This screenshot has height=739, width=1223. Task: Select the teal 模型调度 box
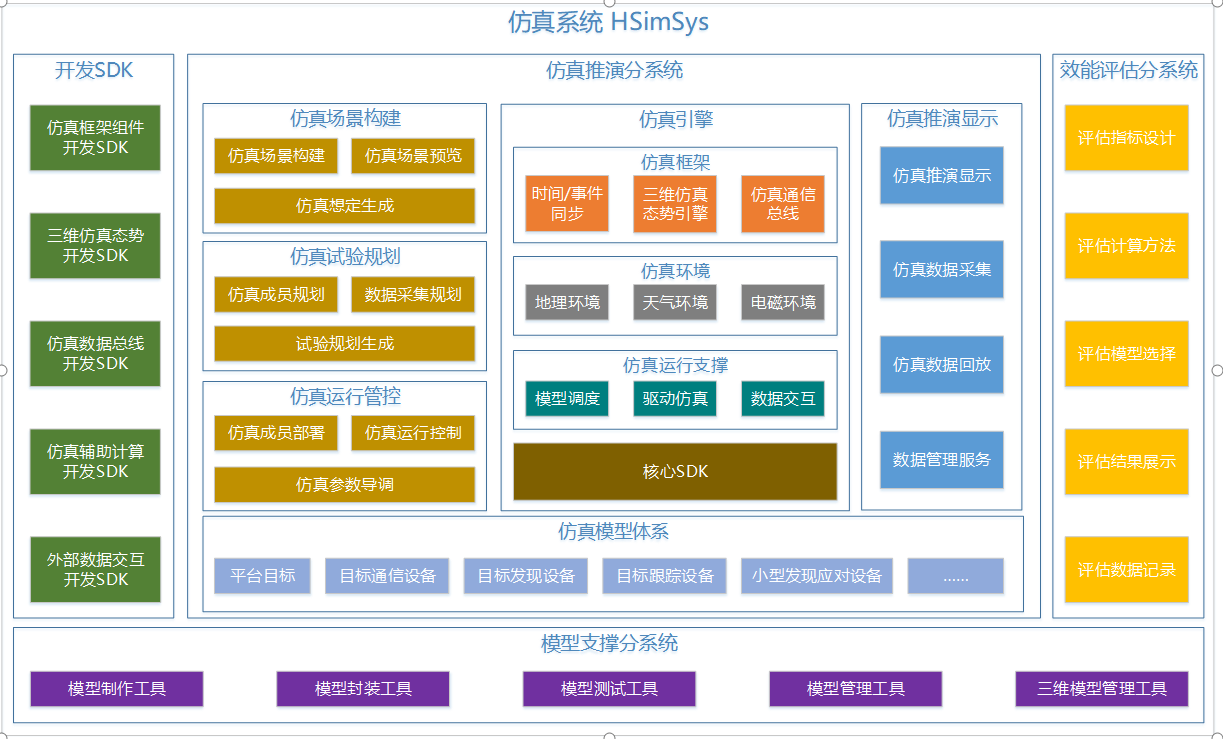(x=567, y=399)
